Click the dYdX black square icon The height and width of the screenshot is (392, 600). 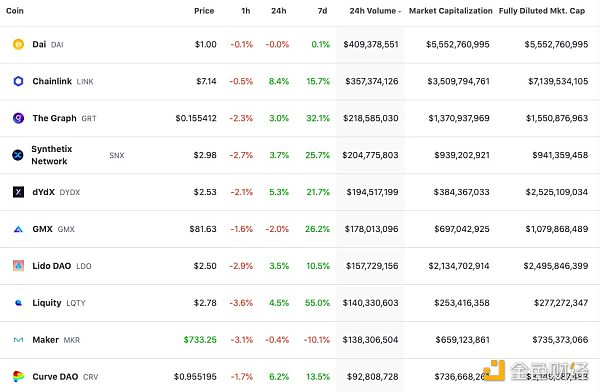[x=18, y=192]
